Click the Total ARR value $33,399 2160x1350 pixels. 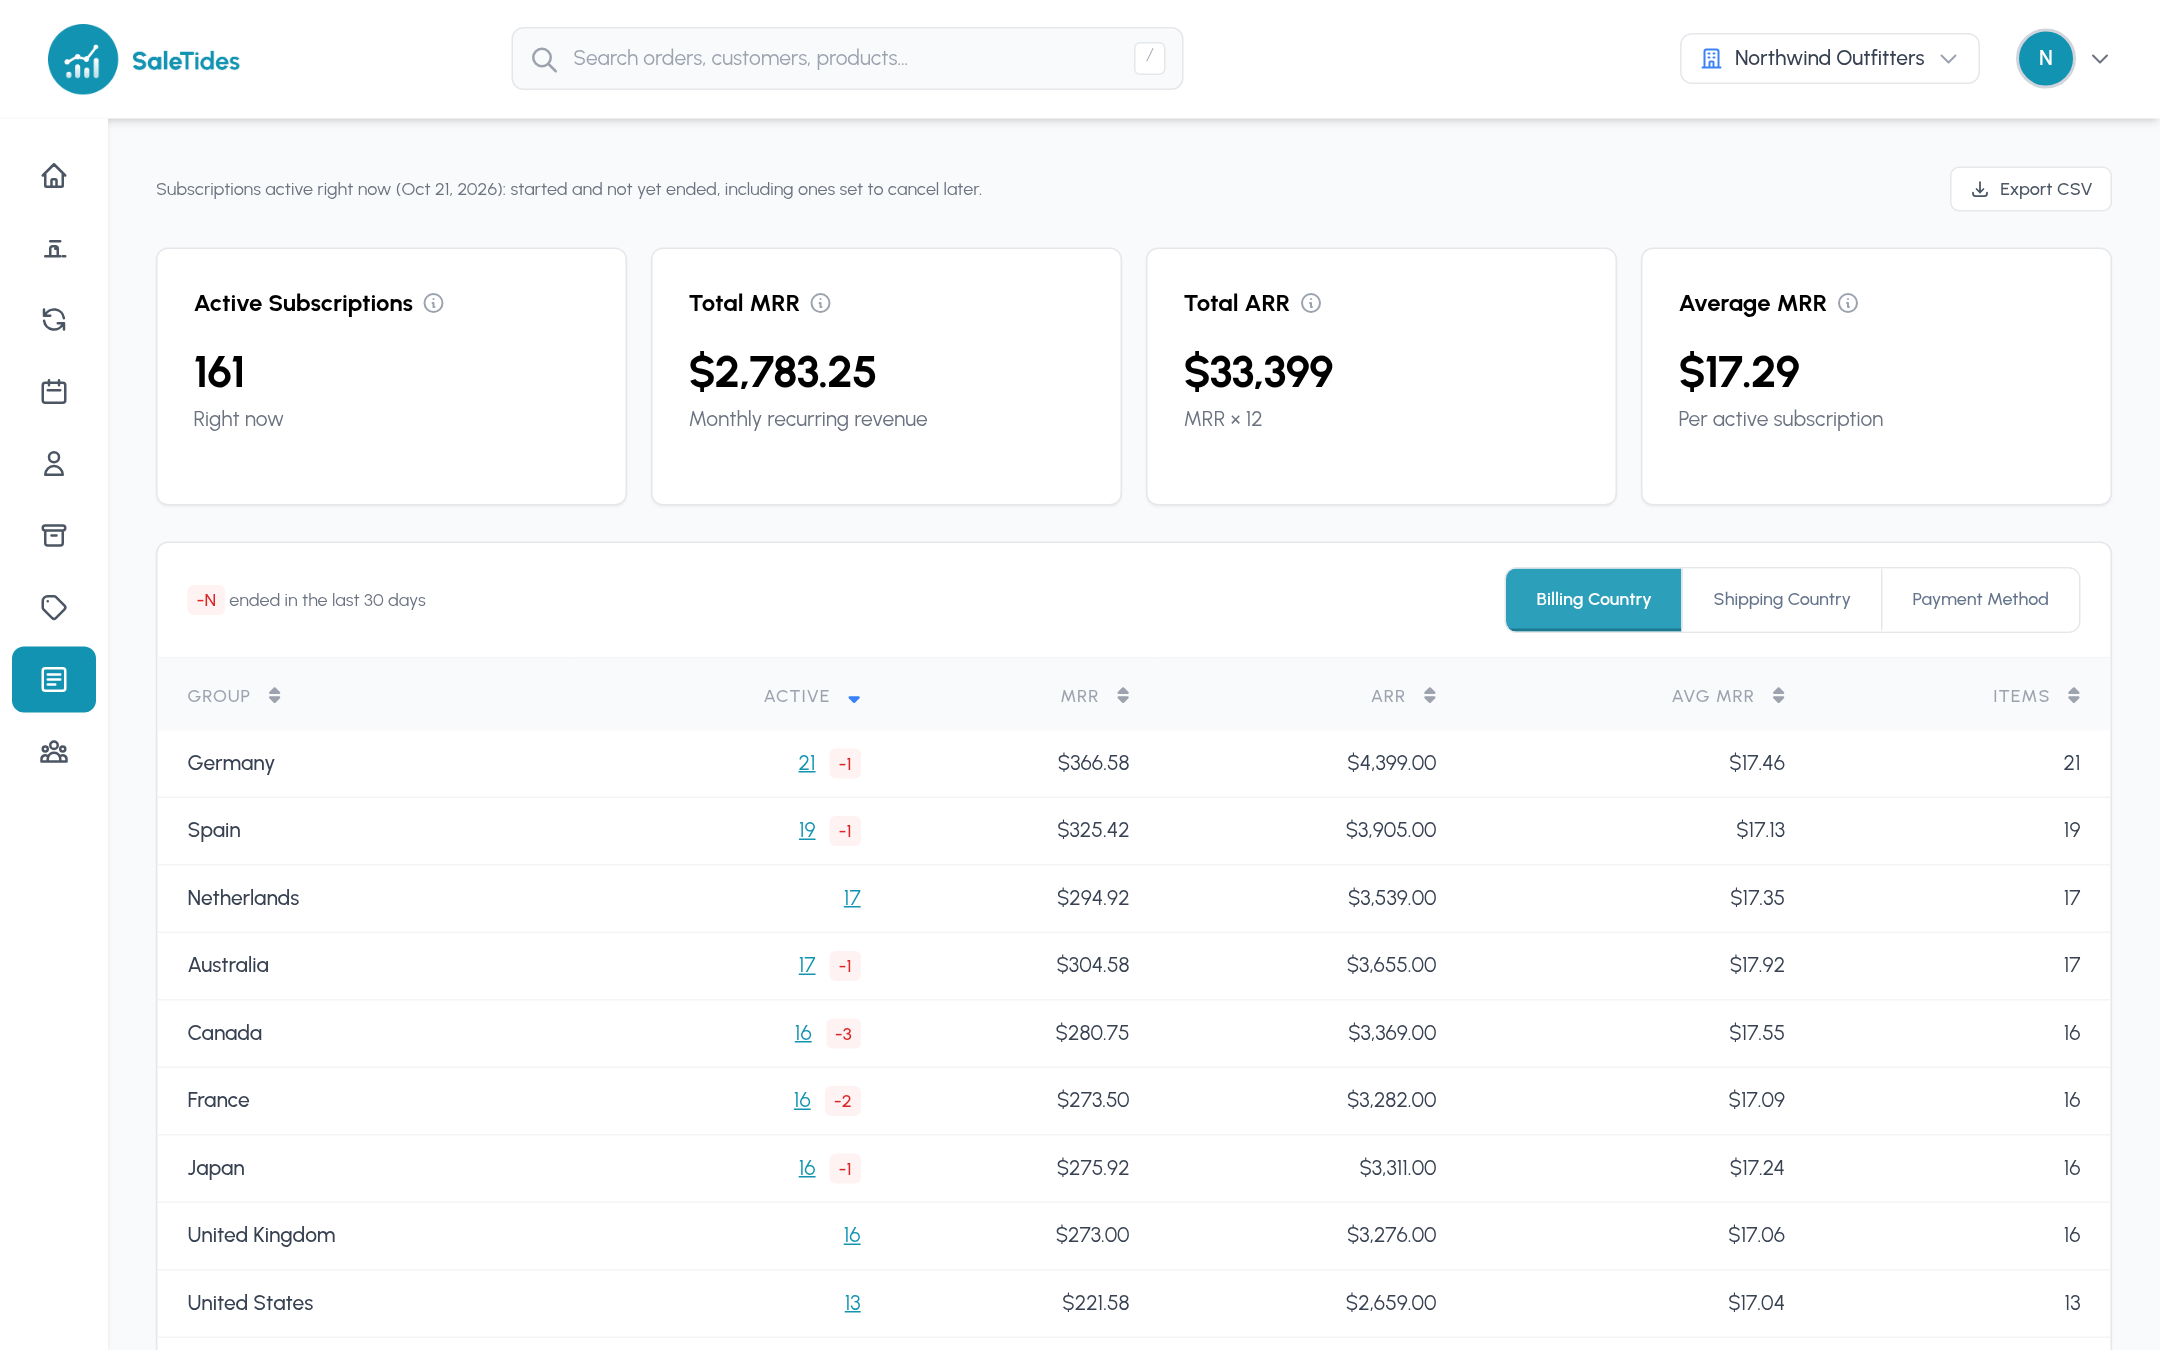click(1258, 372)
